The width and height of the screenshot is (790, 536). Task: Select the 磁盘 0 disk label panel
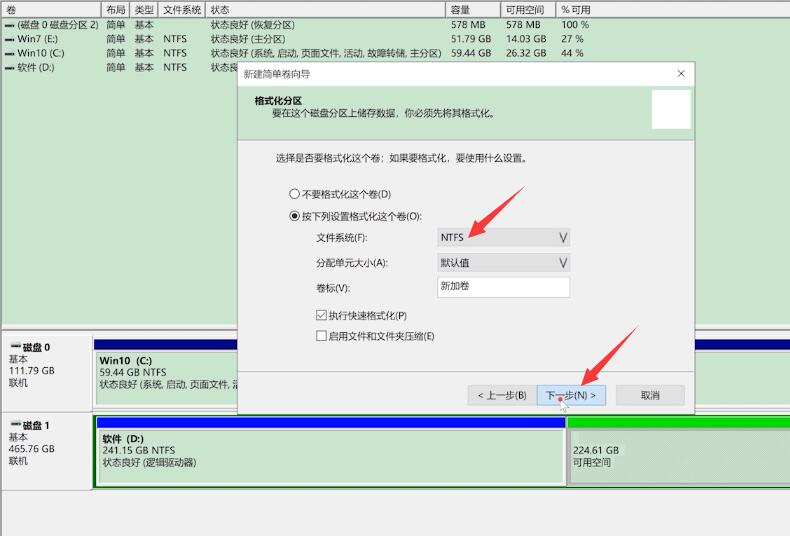(47, 372)
